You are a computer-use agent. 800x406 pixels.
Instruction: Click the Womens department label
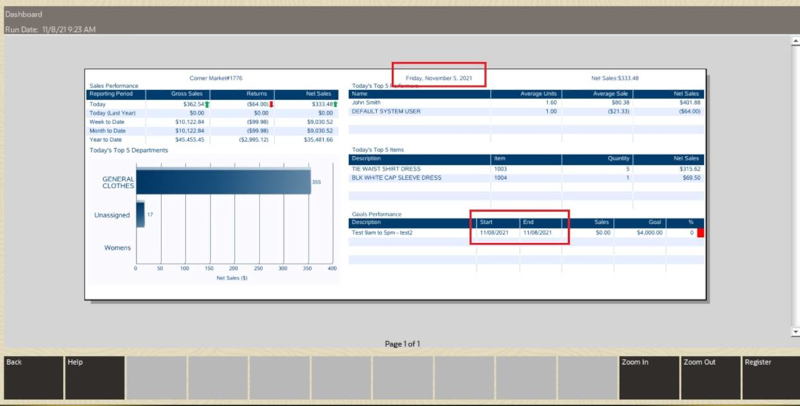point(117,248)
